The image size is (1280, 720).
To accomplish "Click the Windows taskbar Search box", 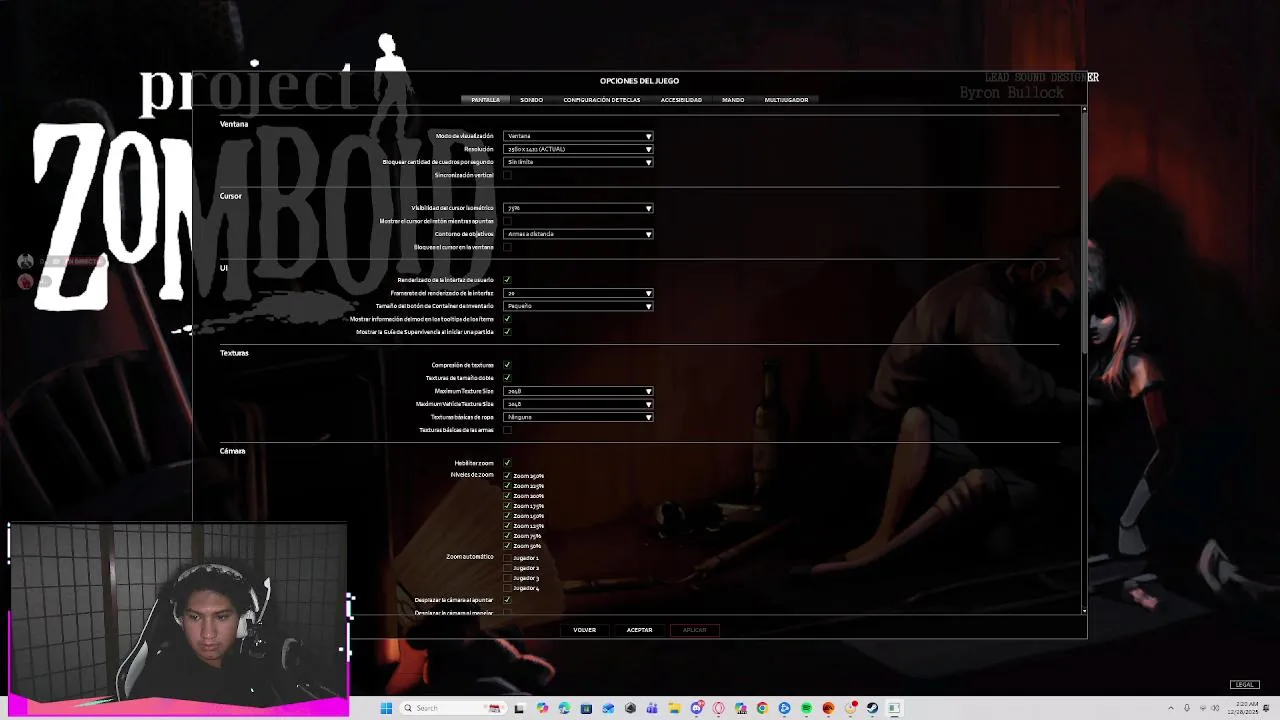I will tap(453, 708).
